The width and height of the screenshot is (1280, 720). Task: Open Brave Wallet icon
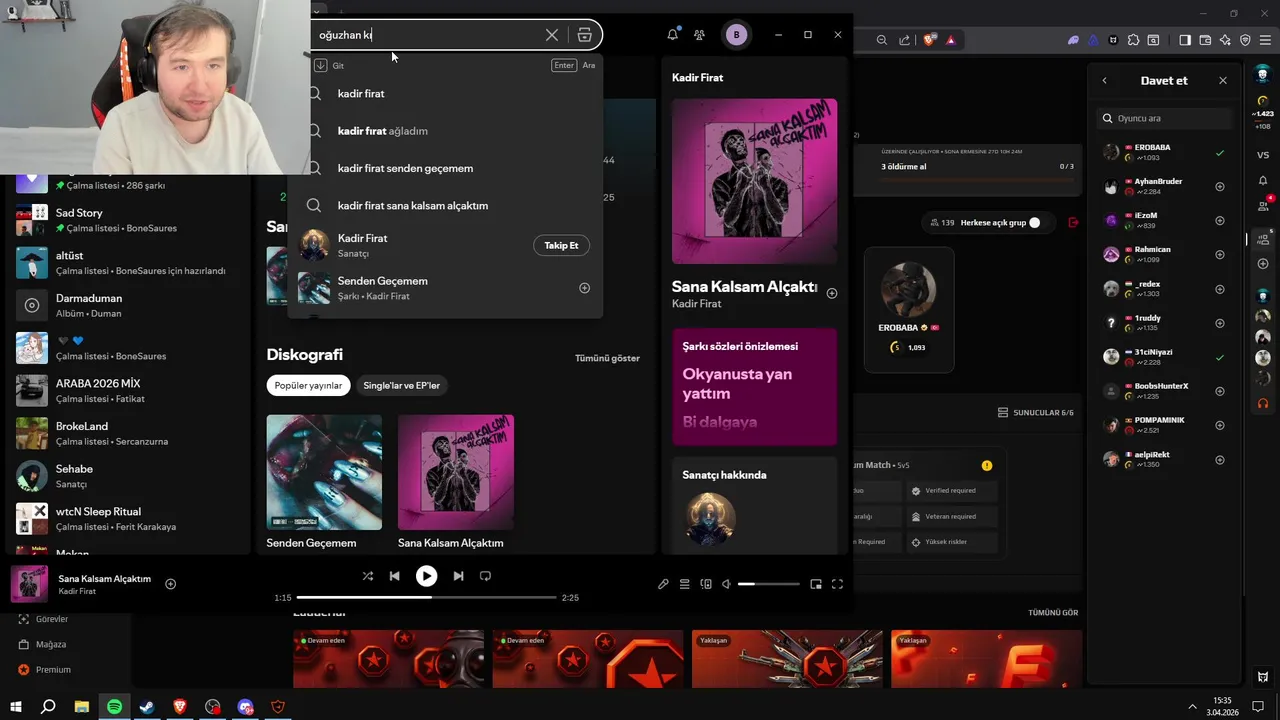pos(1205,40)
